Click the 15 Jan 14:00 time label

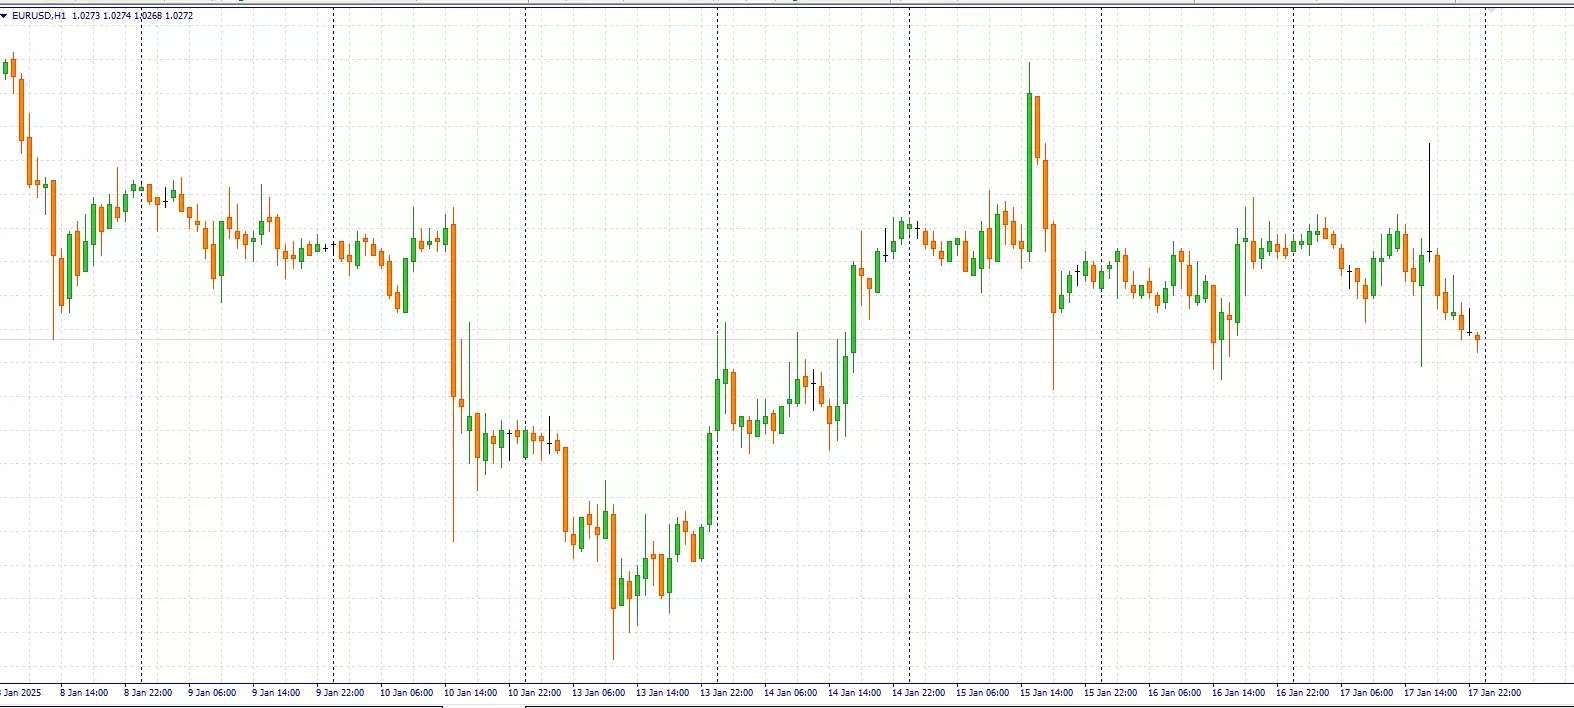pos(1046,692)
